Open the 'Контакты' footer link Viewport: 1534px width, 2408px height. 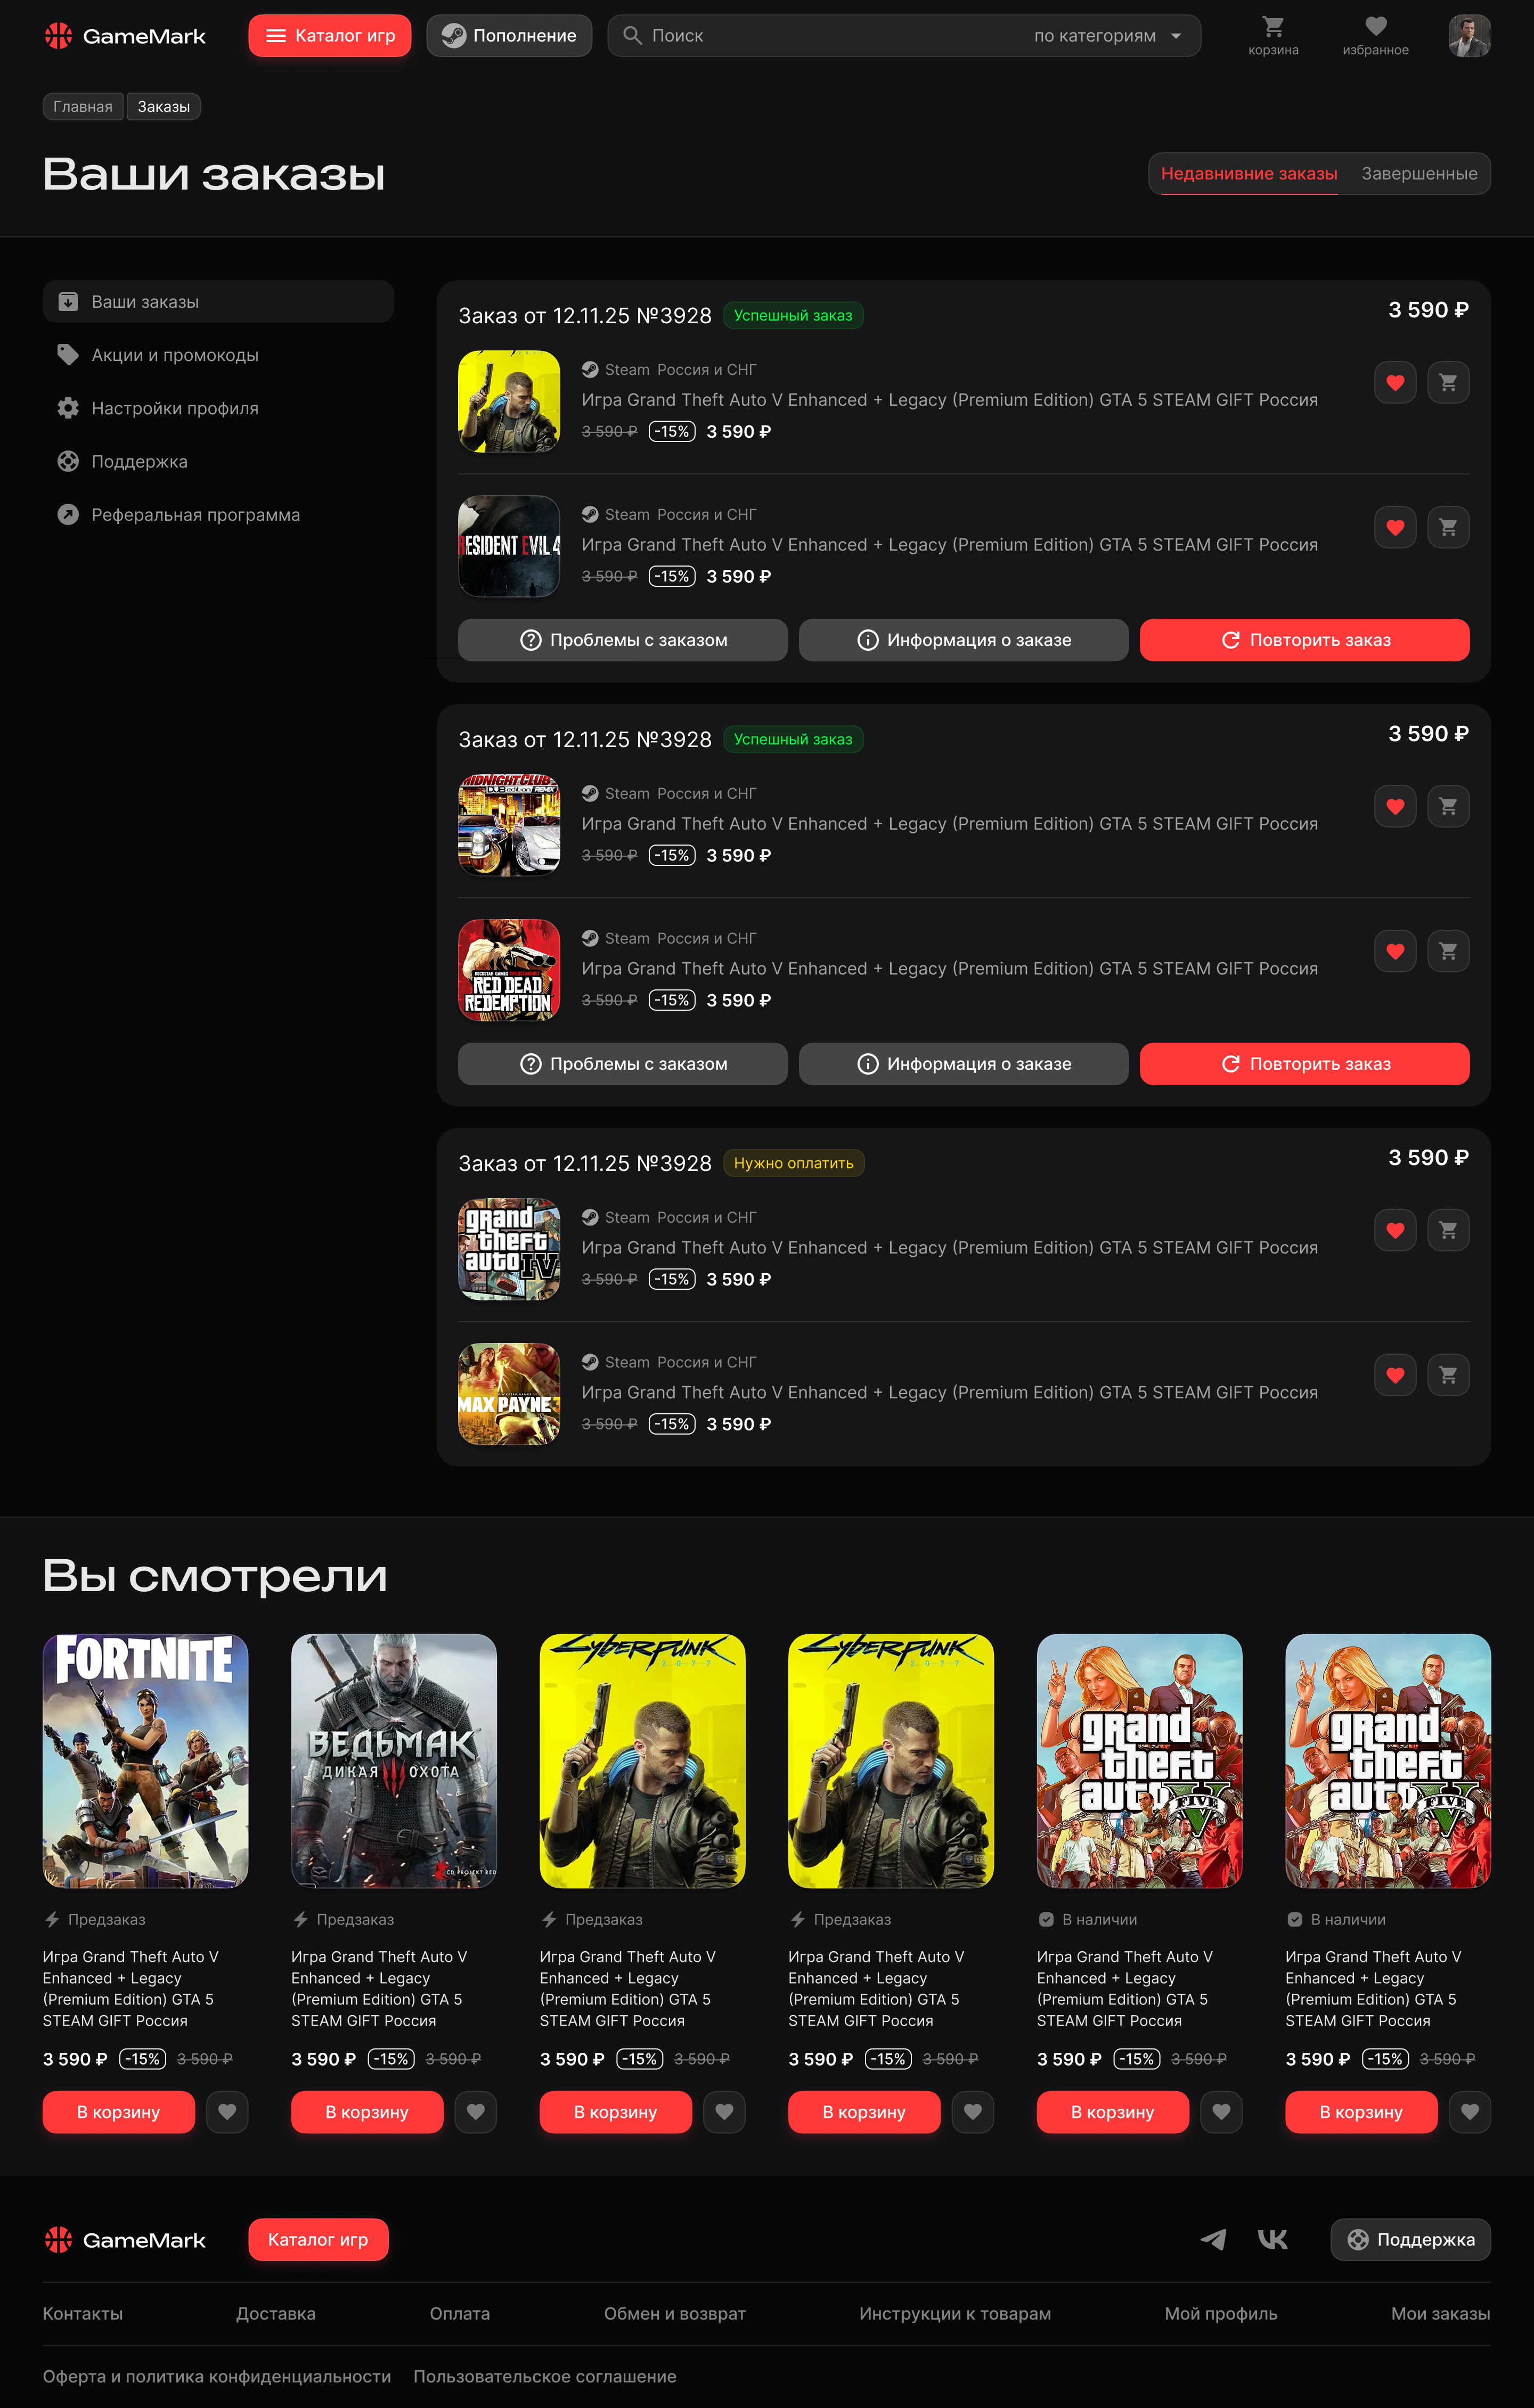pos(83,2314)
